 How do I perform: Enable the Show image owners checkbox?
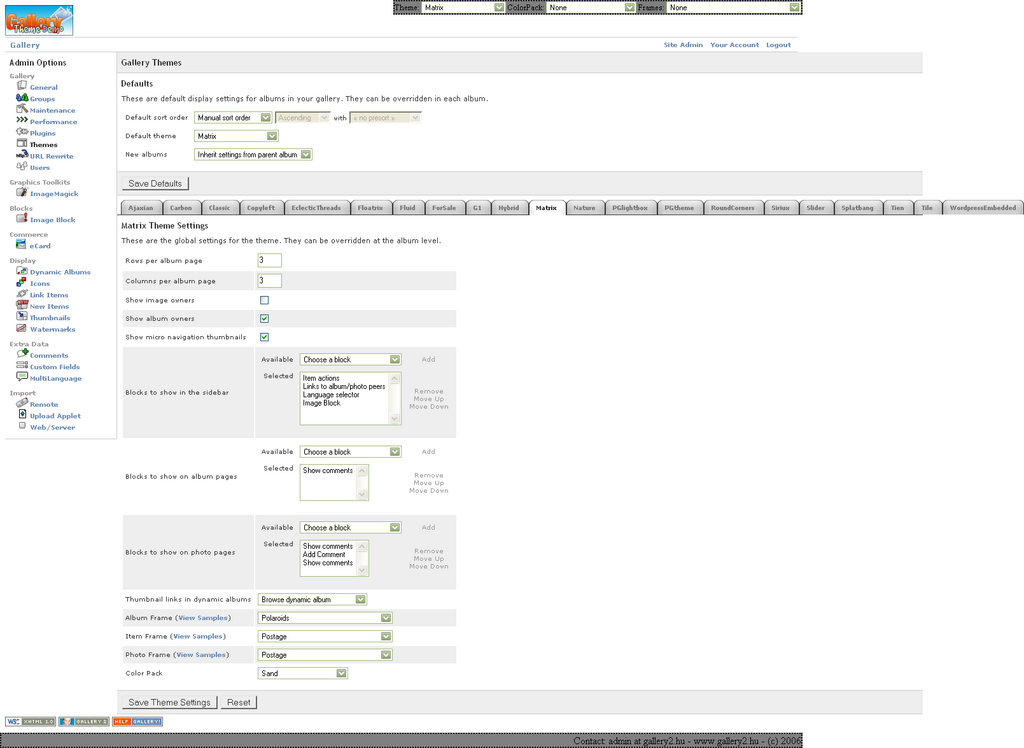(264, 300)
